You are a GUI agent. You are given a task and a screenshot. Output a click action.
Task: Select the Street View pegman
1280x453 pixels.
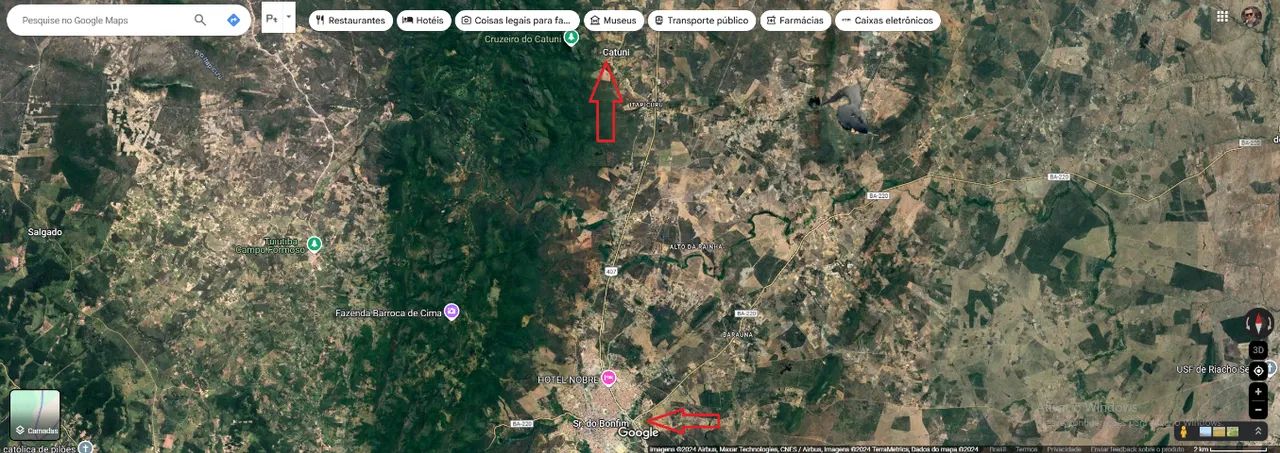tap(1184, 431)
